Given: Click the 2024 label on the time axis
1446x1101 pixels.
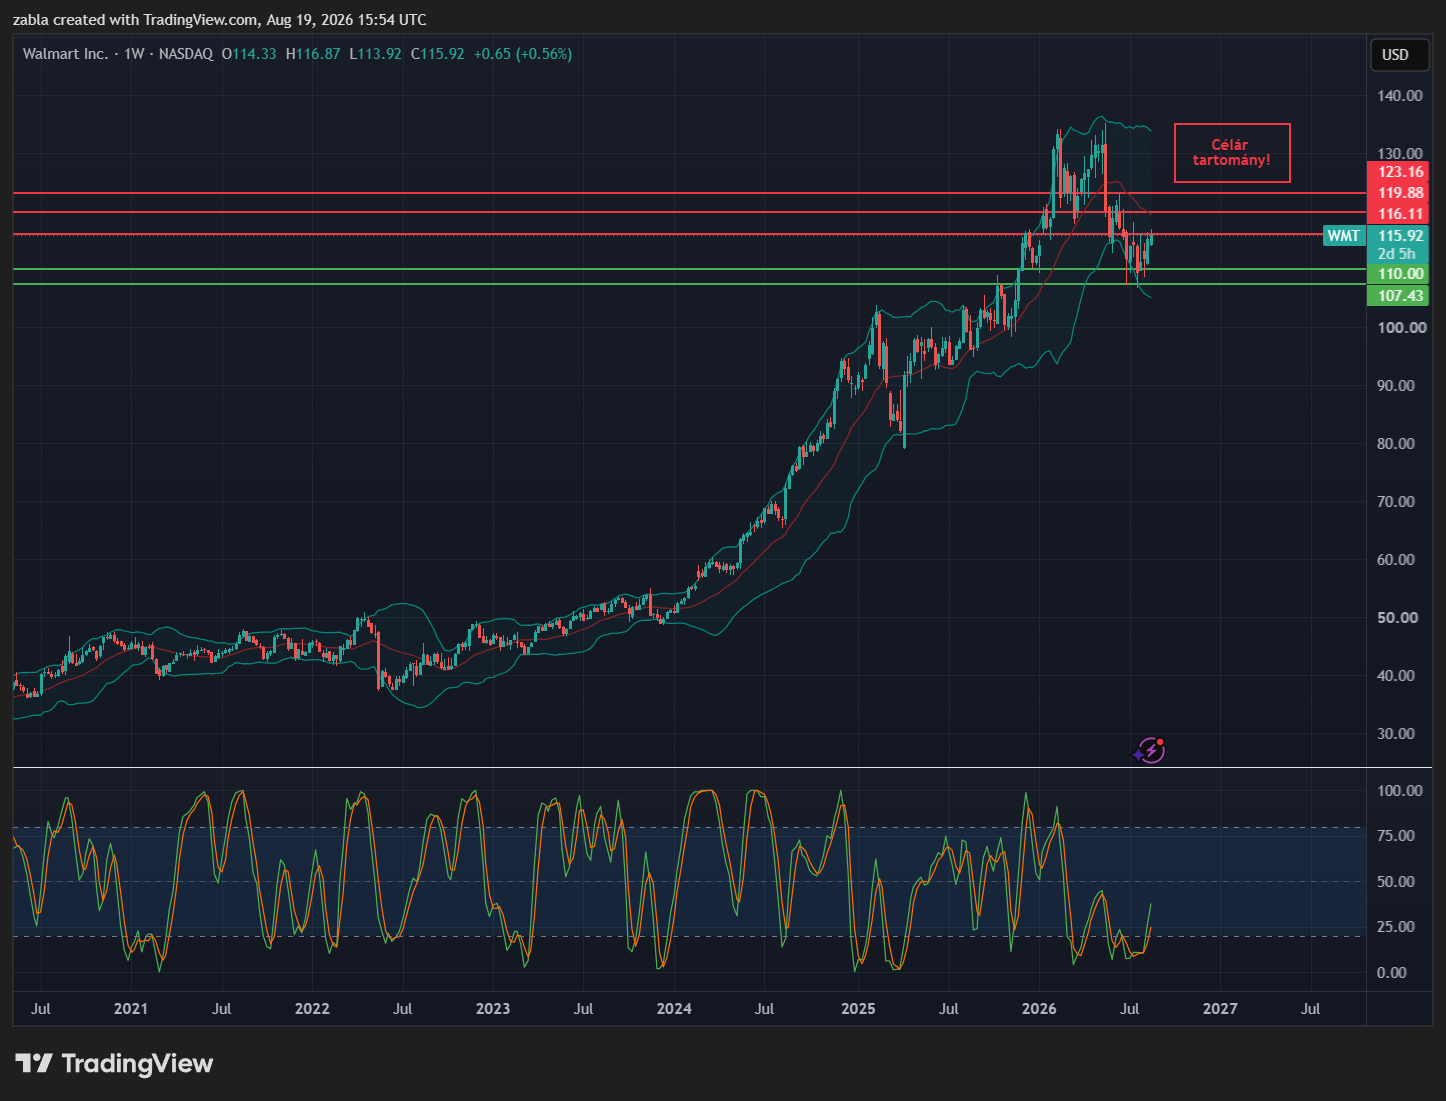Looking at the screenshot, I should (x=674, y=1008).
